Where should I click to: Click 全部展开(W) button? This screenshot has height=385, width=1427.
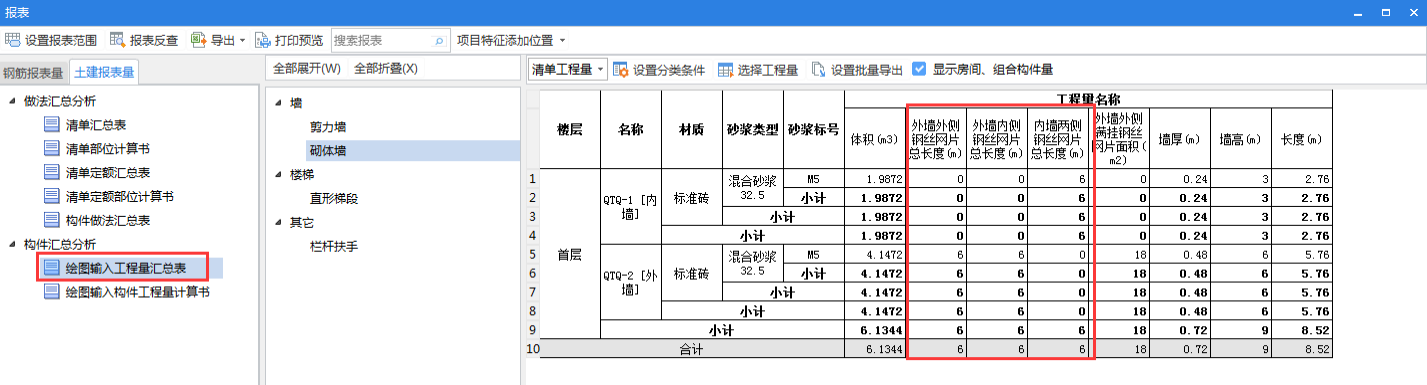point(307,69)
